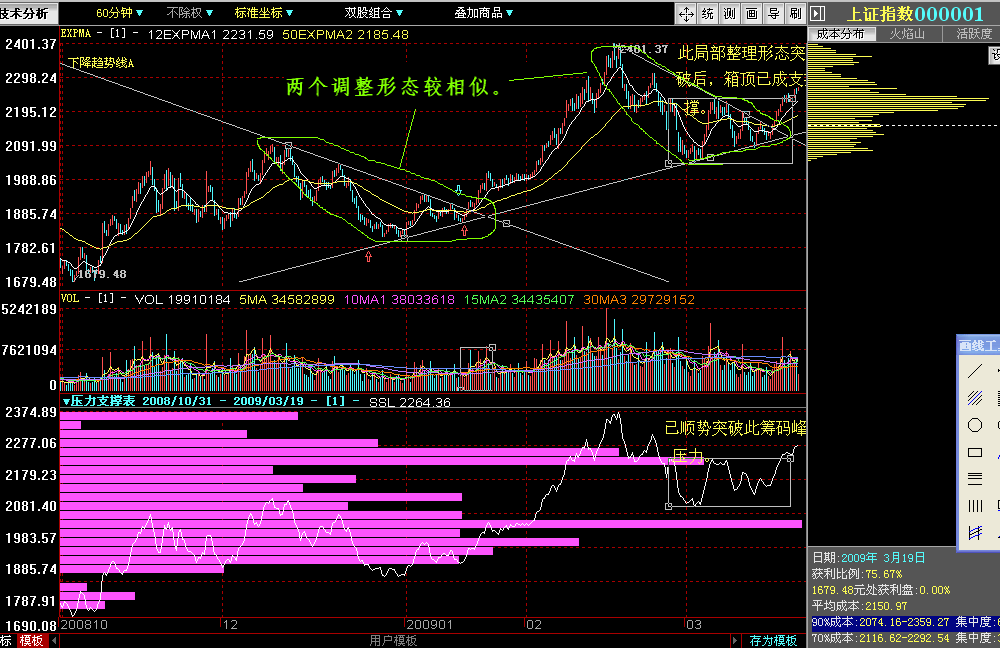Open the 不除权 adjustment dropdown
Image resolution: width=1000 pixels, height=648 pixels.
click(189, 13)
